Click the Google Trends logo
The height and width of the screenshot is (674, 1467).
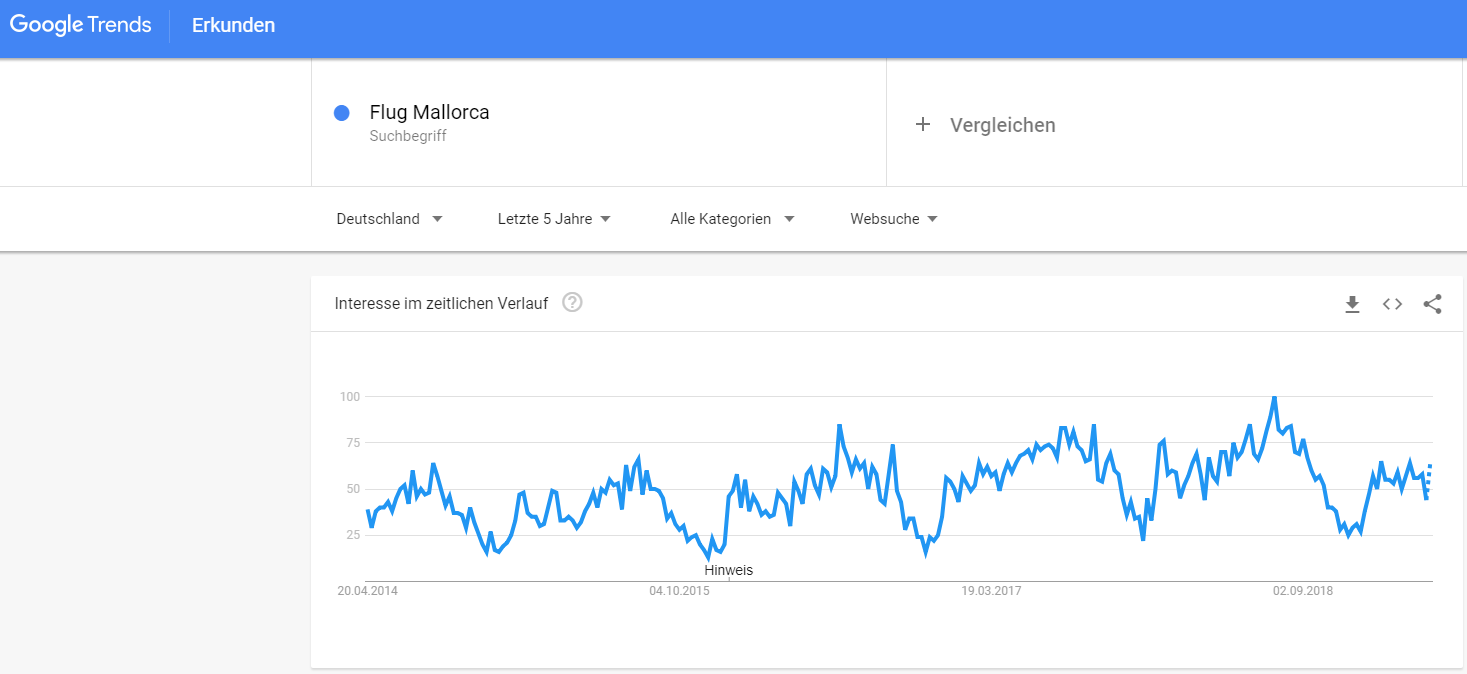tap(81, 25)
